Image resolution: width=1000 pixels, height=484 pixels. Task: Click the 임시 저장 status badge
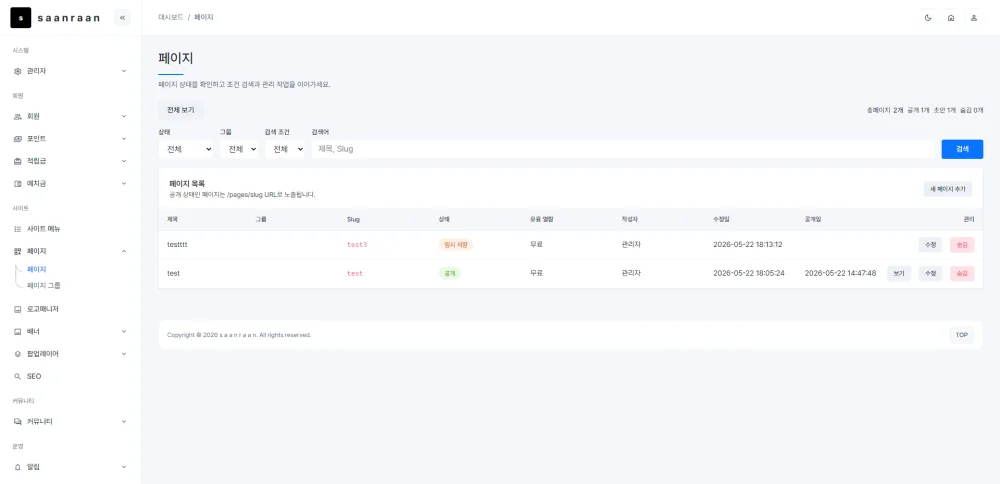[x=456, y=245]
